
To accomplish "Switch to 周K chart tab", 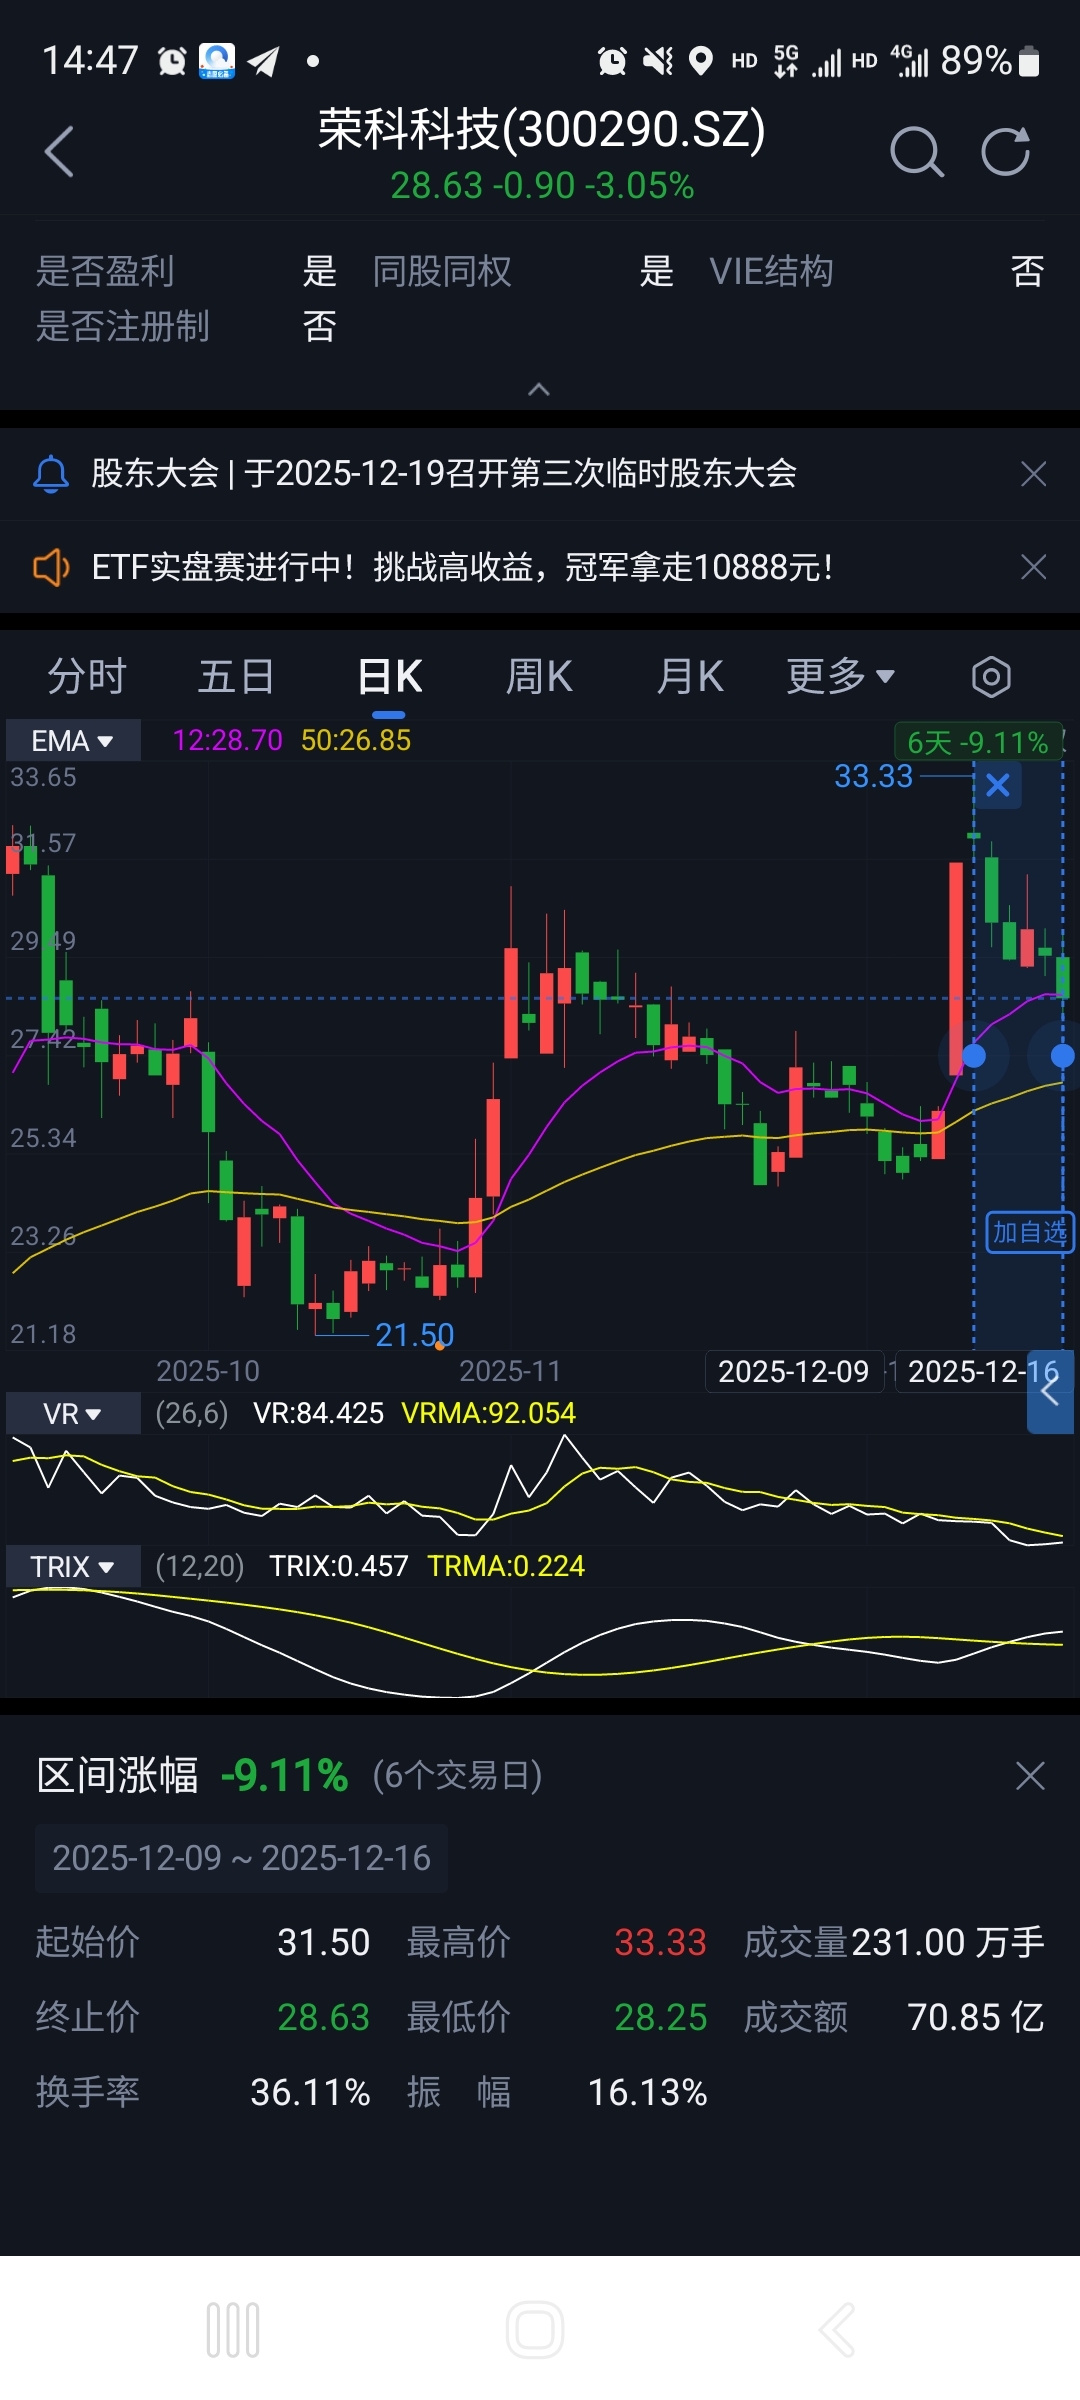I will click(x=539, y=676).
